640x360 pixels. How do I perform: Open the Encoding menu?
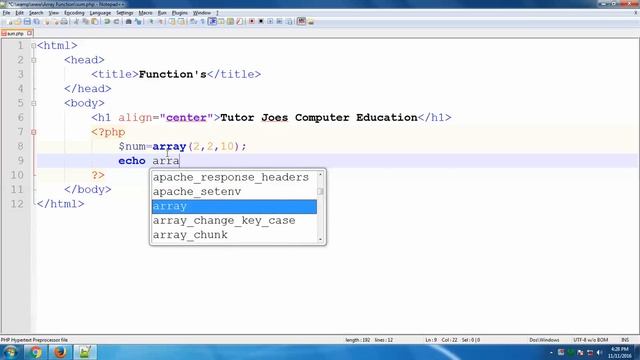coord(74,13)
